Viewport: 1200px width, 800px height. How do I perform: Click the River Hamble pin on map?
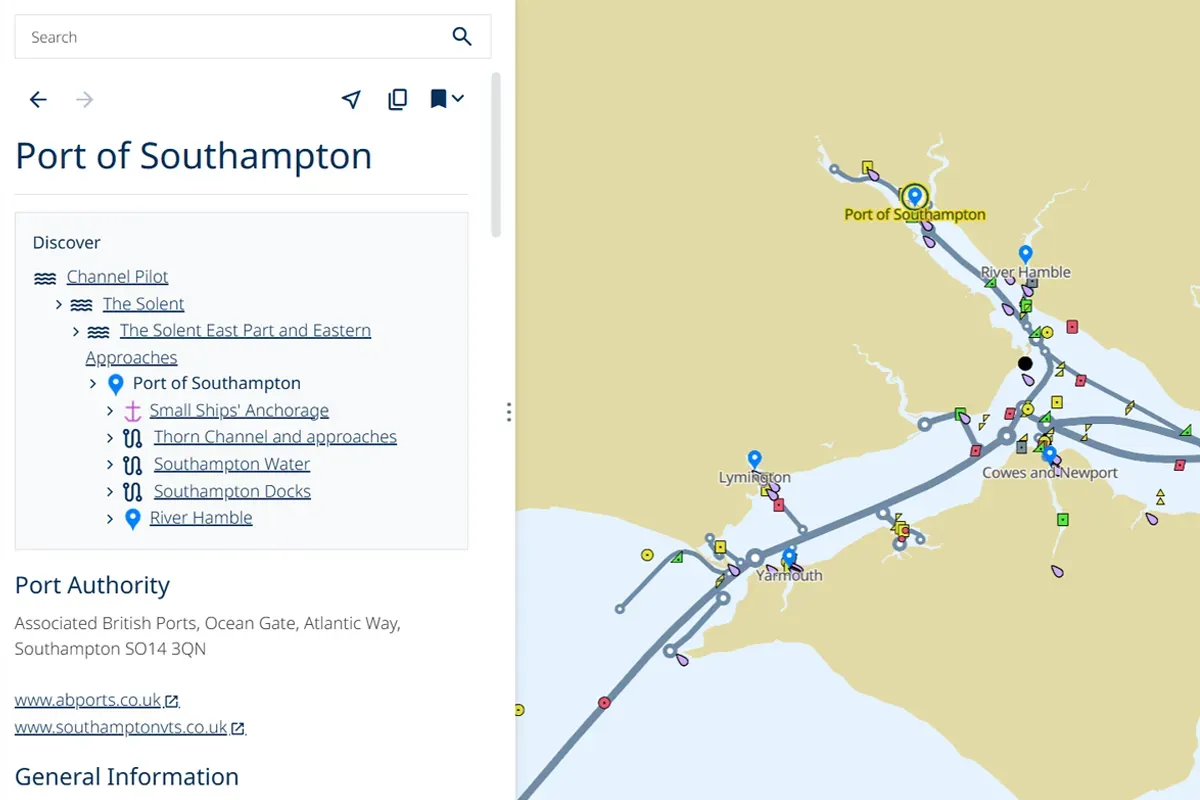point(1025,254)
